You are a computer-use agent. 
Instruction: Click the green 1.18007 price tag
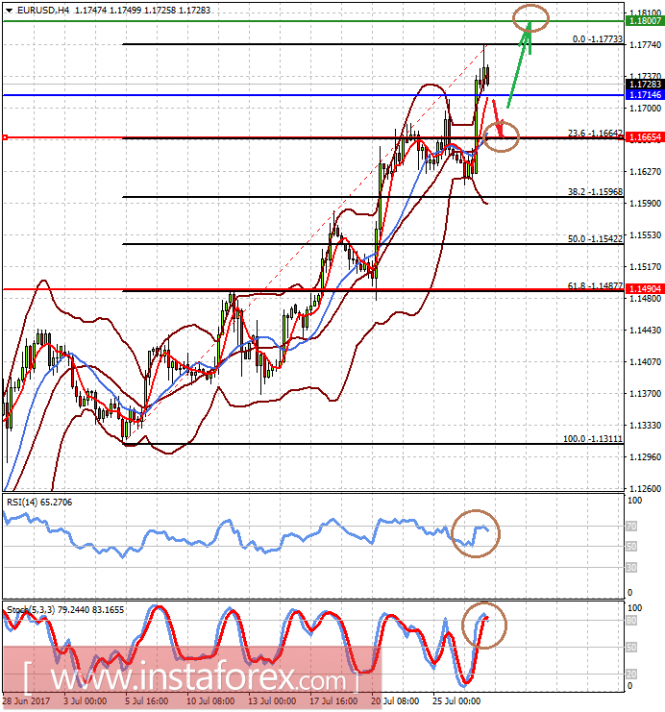click(642, 20)
